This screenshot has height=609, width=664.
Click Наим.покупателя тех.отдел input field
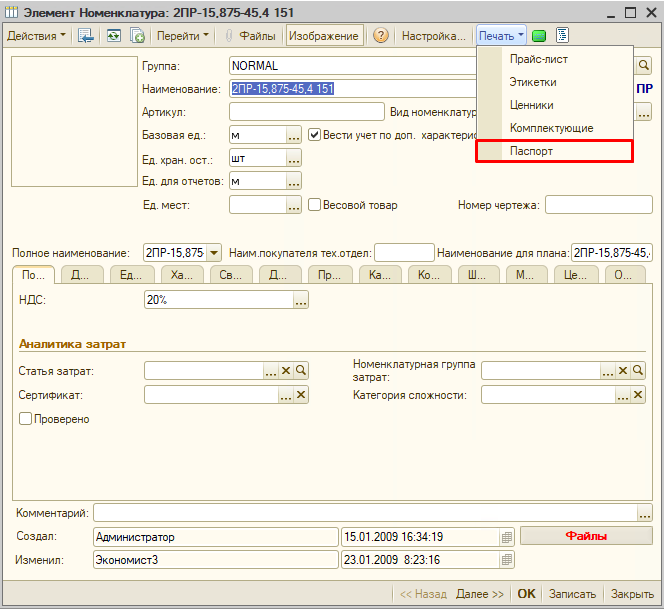404,253
